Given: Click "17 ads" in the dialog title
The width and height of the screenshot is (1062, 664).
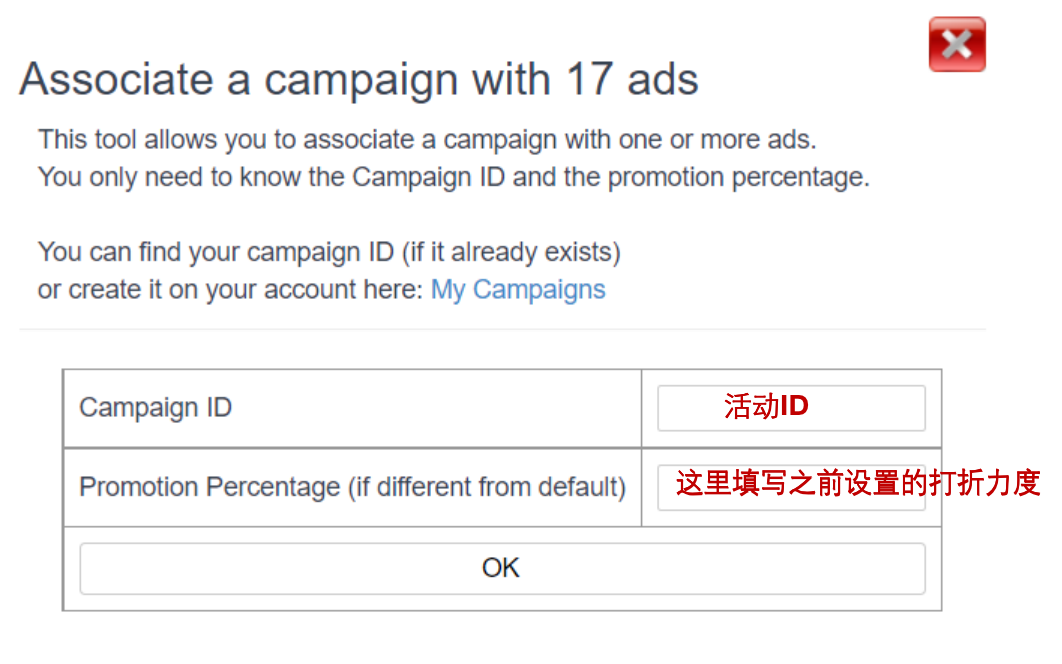Looking at the screenshot, I should click(x=632, y=80).
